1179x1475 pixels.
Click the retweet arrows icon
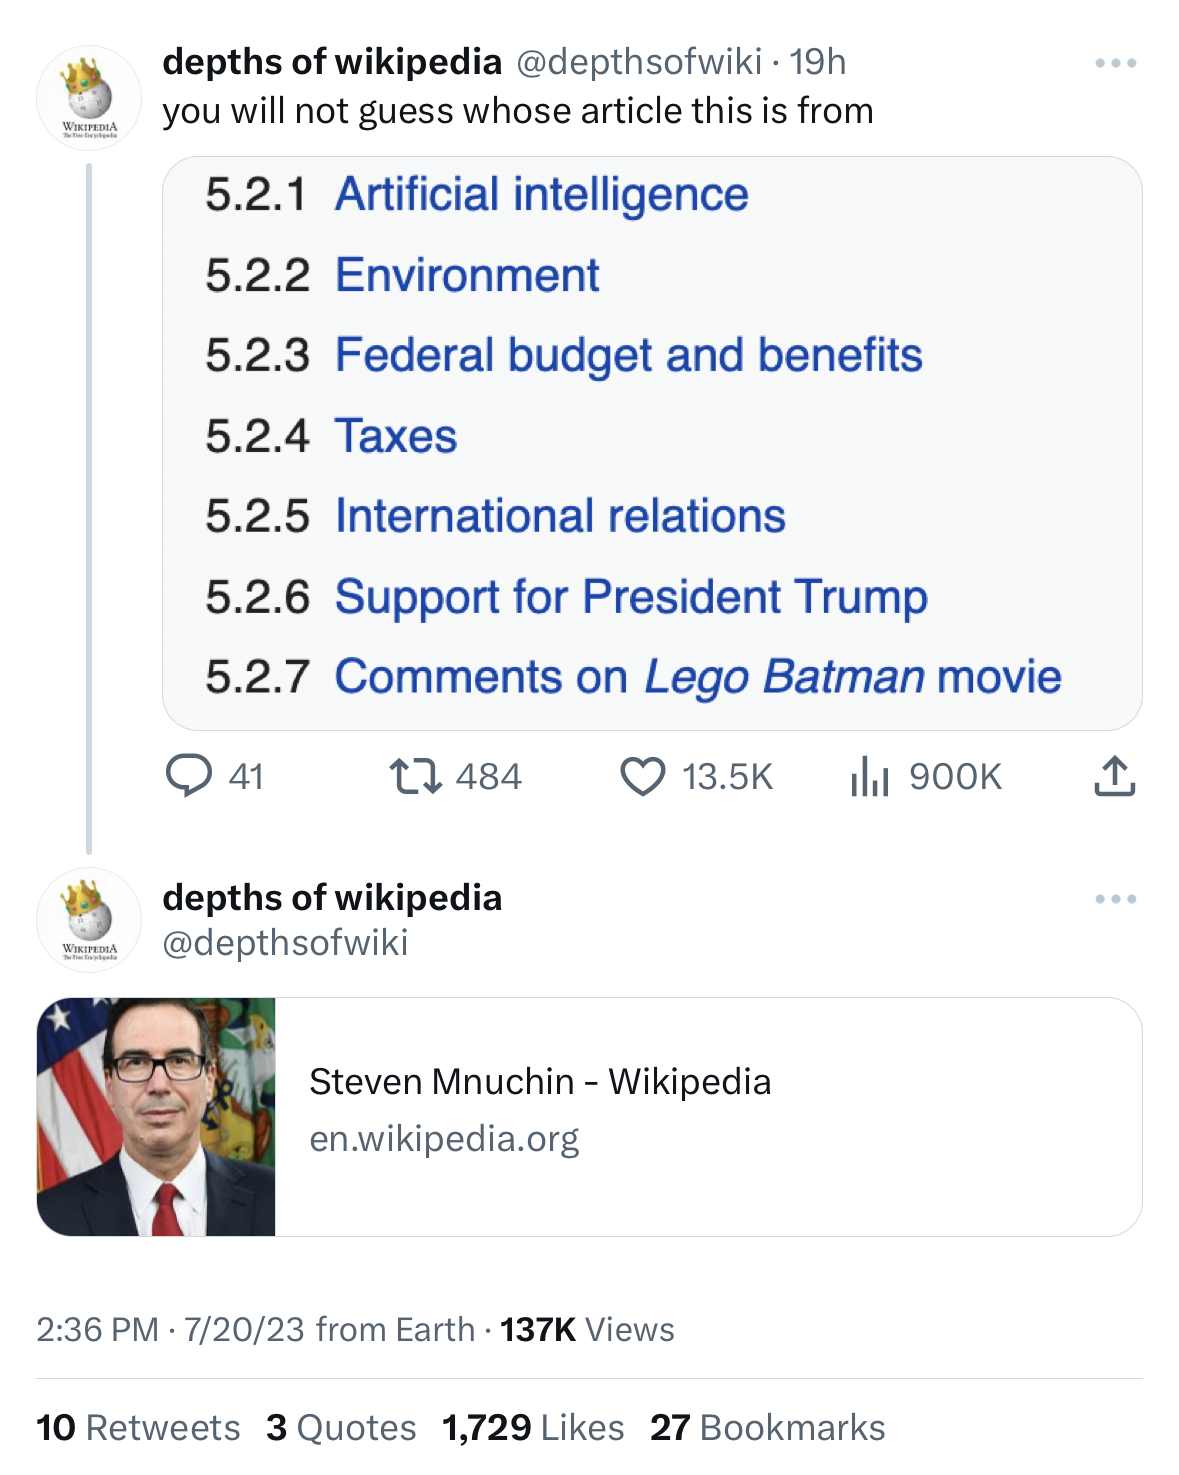click(416, 776)
